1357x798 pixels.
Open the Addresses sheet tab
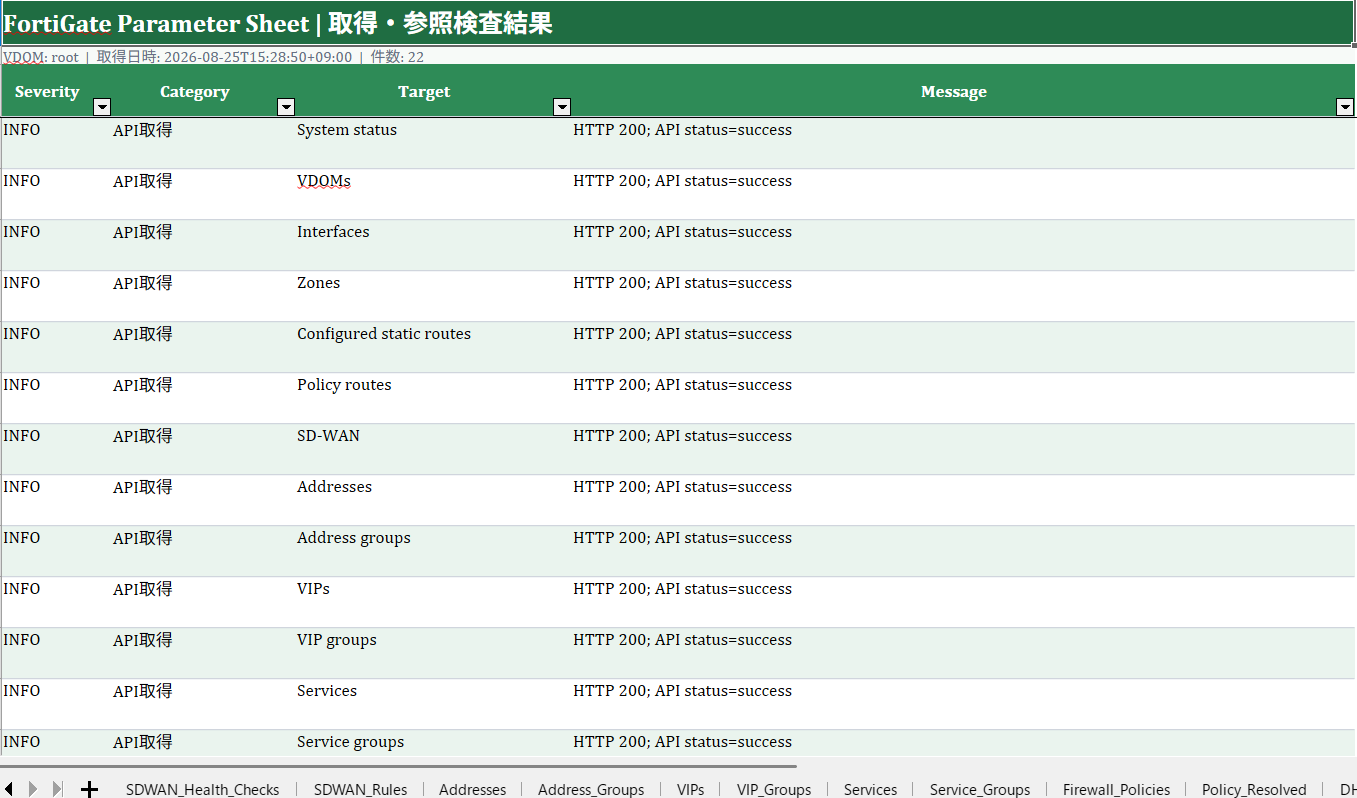[472, 789]
